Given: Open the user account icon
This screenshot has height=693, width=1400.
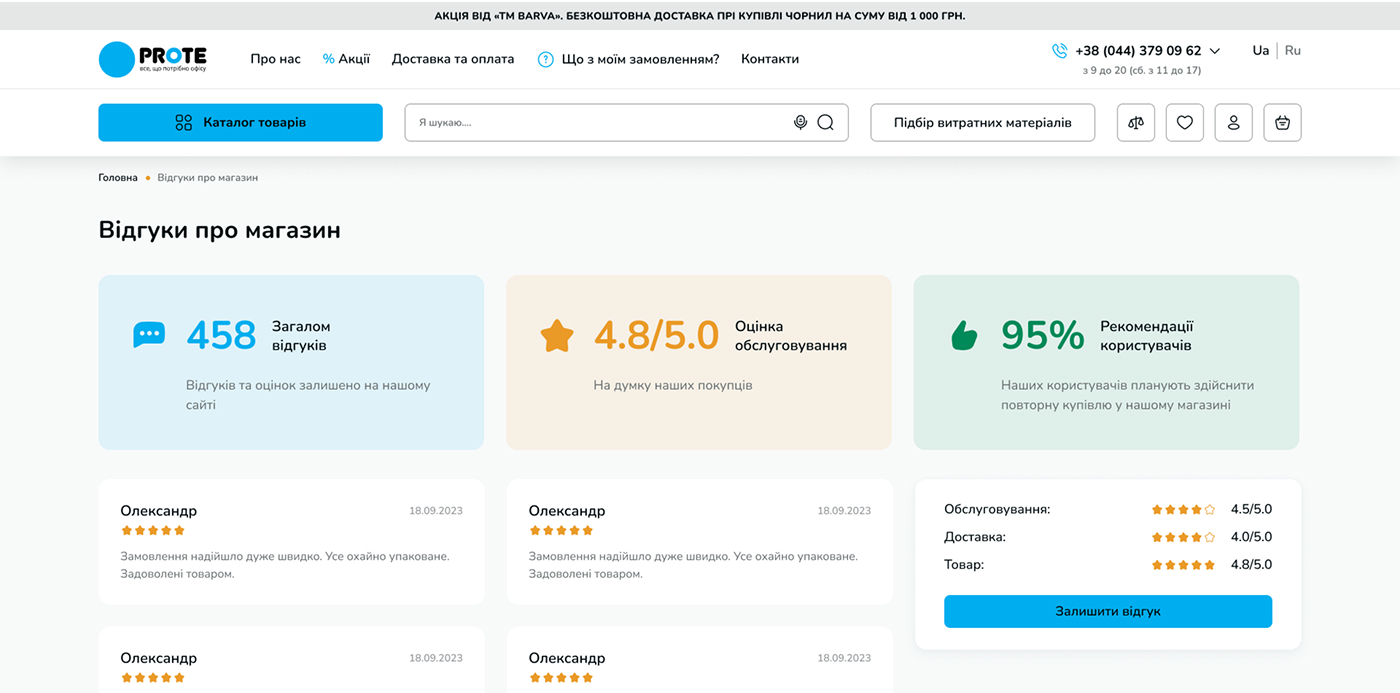Looking at the screenshot, I should click(1233, 123).
